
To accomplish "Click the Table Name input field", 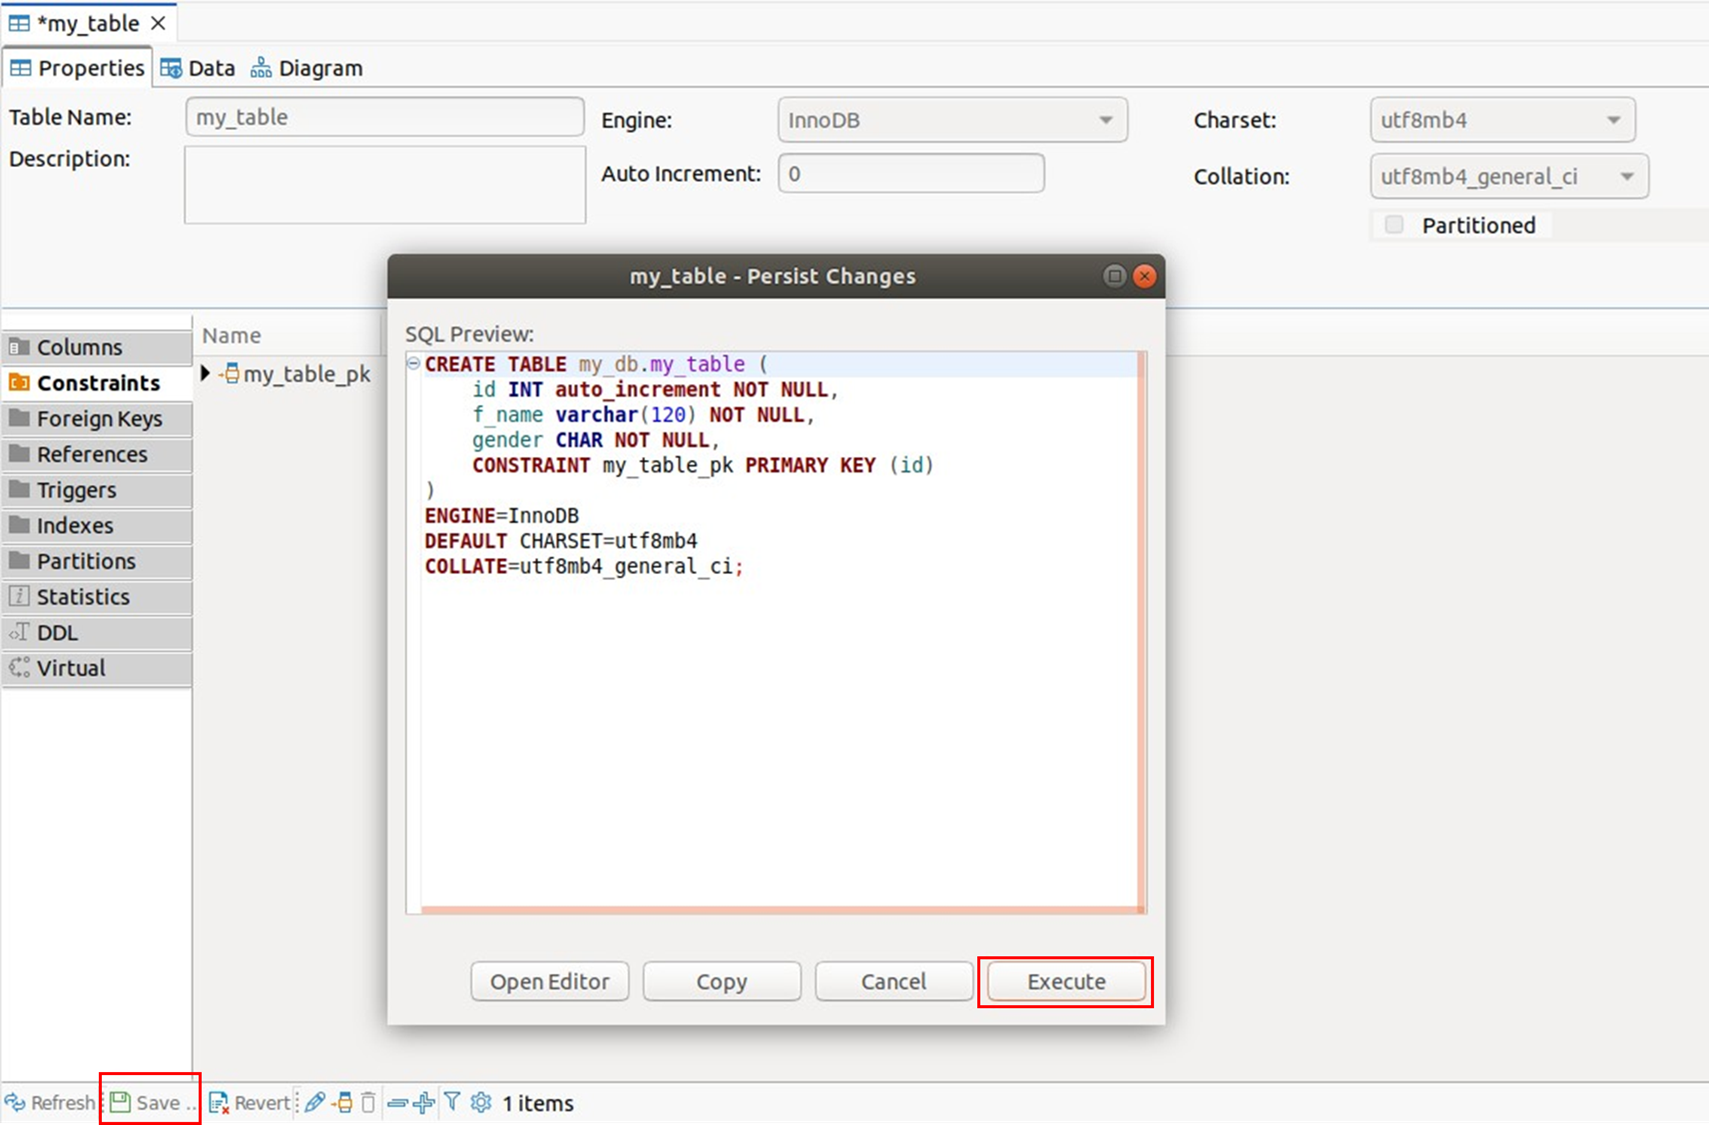I will pyautogui.click(x=385, y=117).
